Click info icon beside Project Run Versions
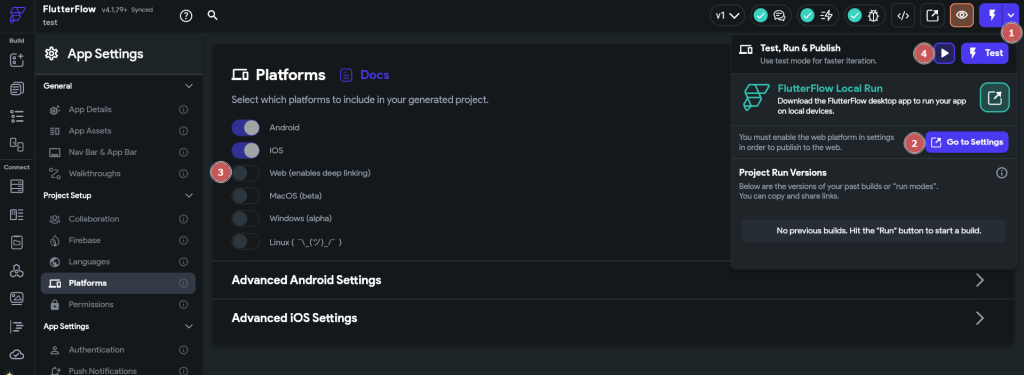1024x375 pixels. [x=1001, y=173]
